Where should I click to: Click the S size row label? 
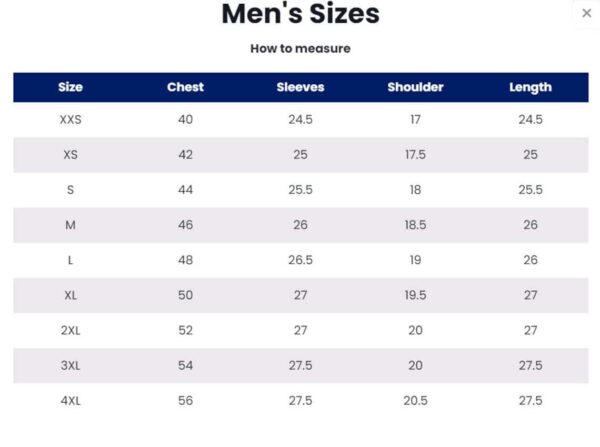(70, 190)
